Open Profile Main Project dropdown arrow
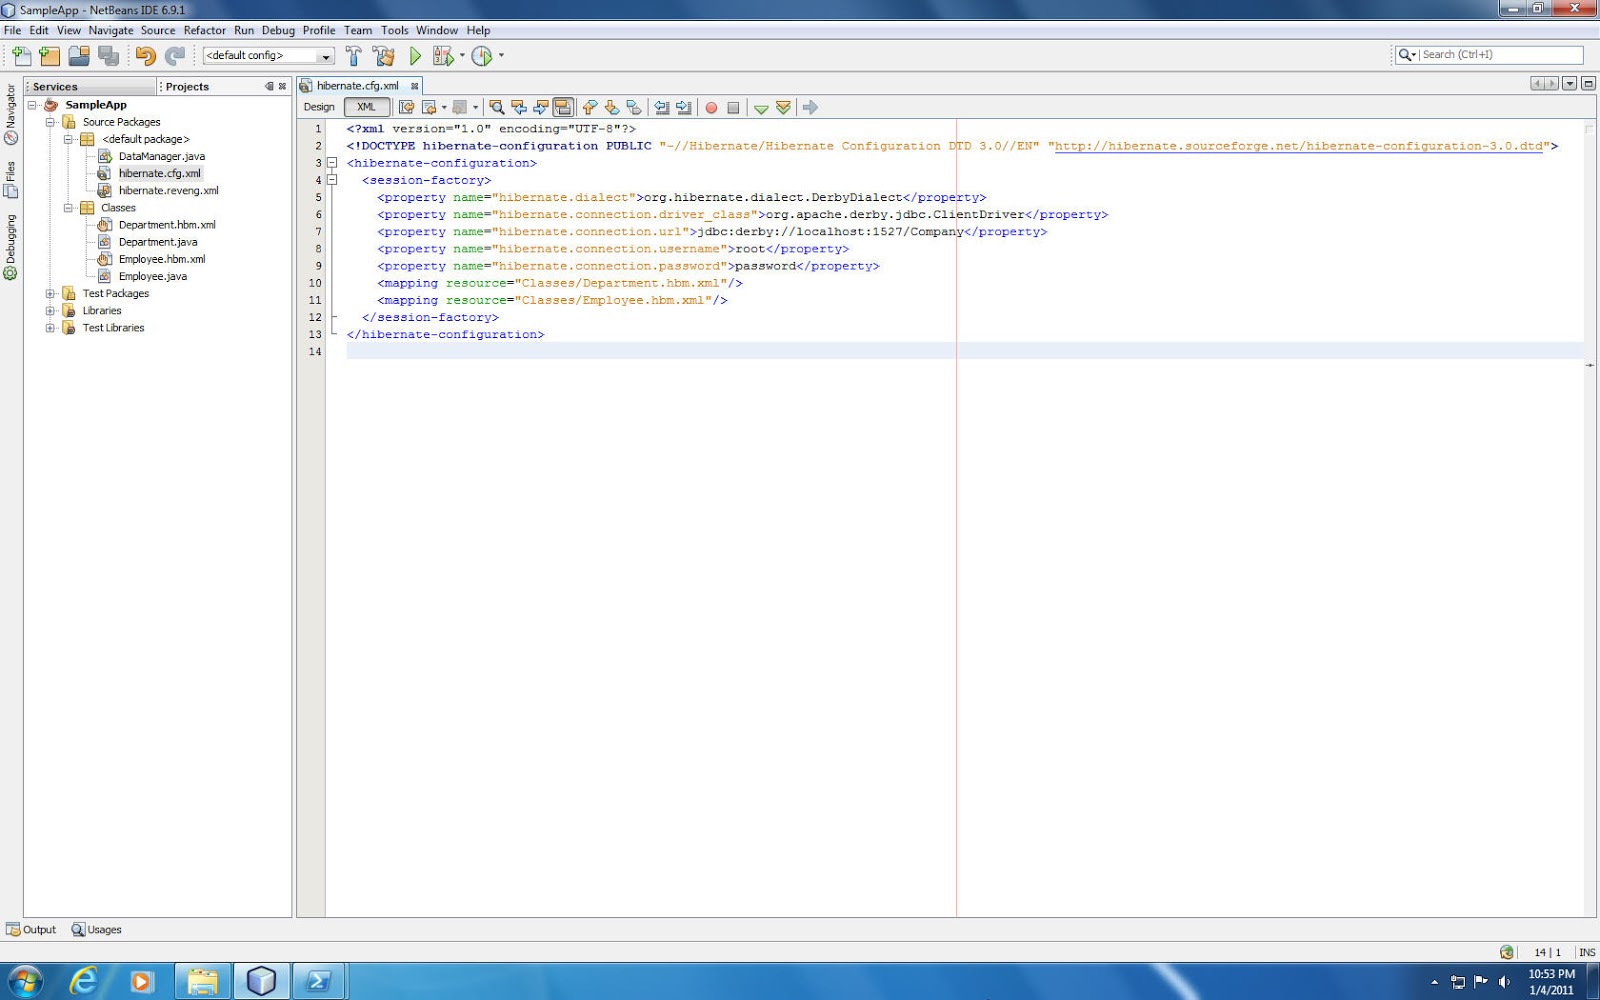 pos(501,56)
